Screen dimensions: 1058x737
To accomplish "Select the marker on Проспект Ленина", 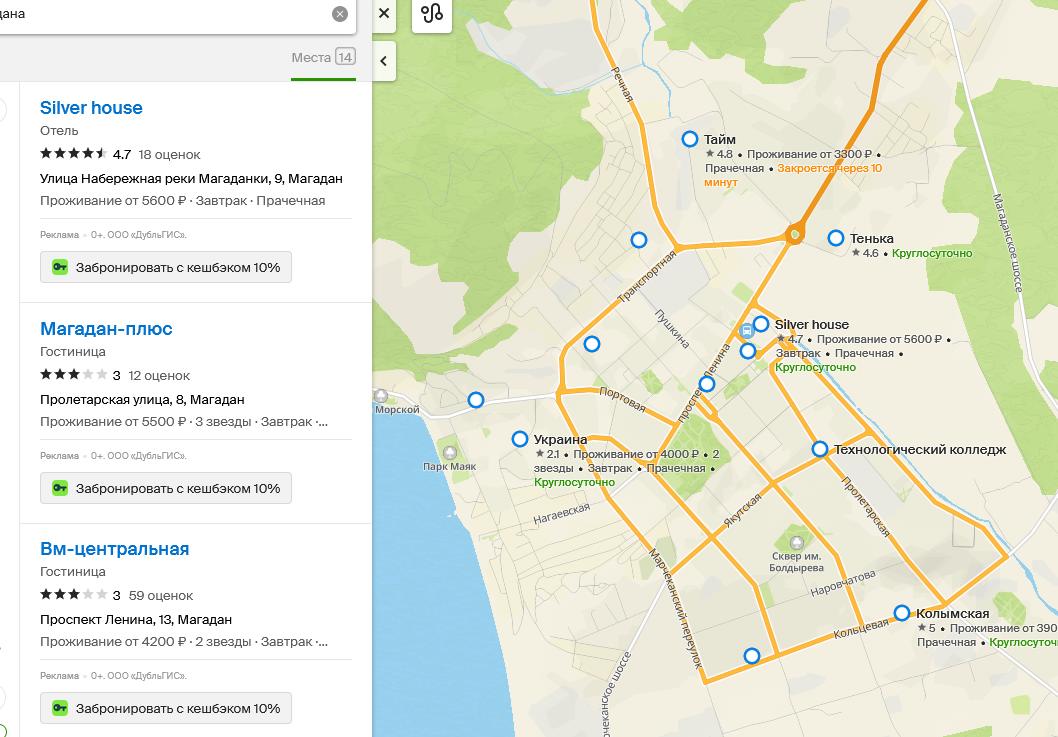I will (x=706, y=384).
